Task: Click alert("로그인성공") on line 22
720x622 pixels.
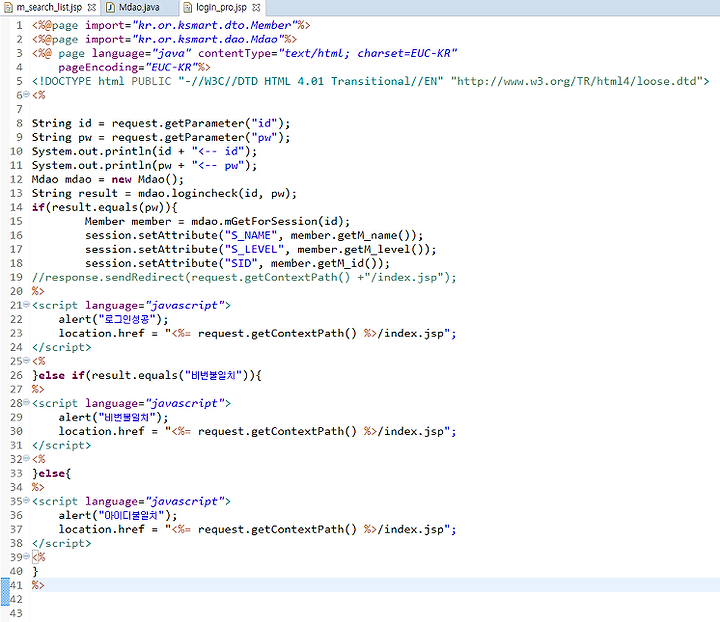Action: coord(113,319)
